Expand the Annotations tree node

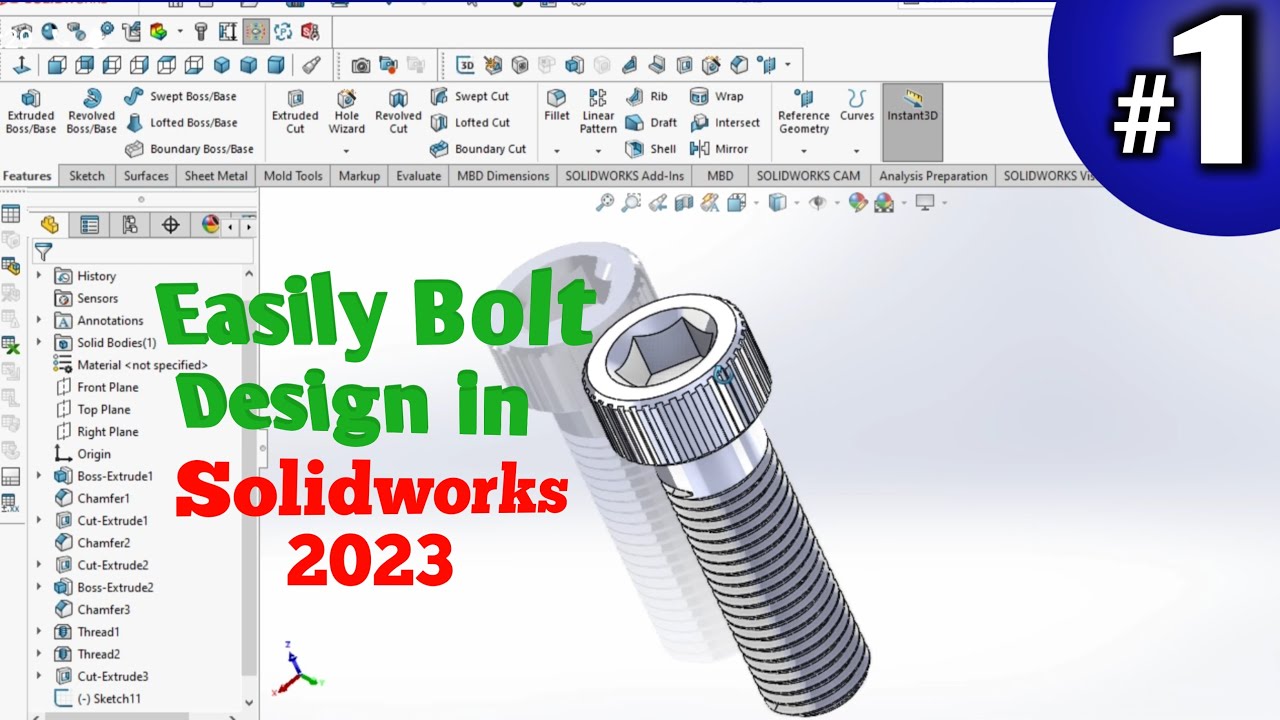[39, 320]
